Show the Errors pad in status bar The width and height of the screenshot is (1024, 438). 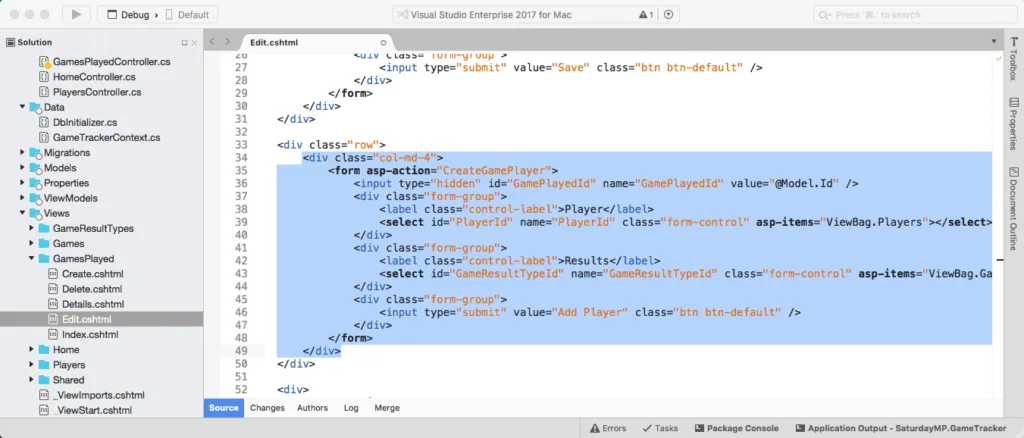[x=608, y=428]
